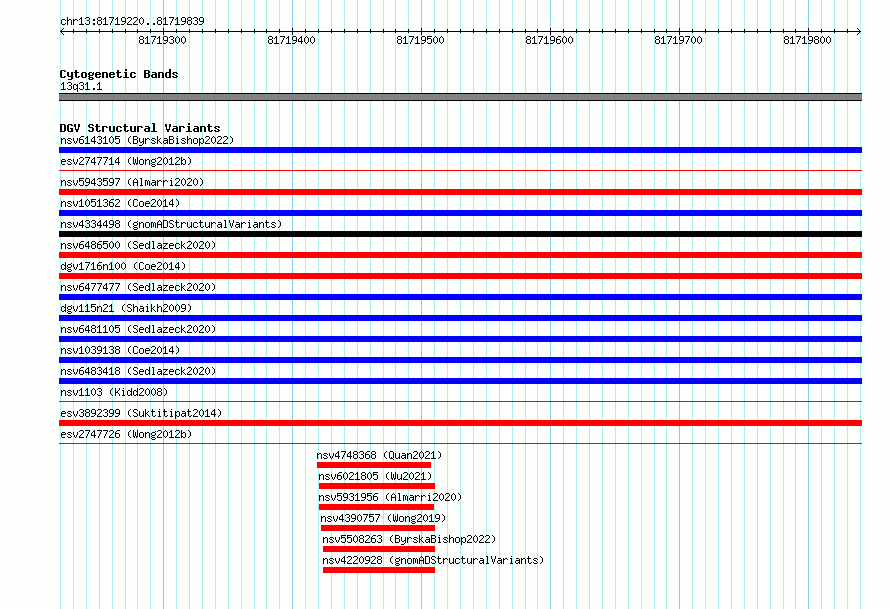Open nsv1039138 (Coe2014) variant label
The width and height of the screenshot is (890, 609).
point(120,350)
